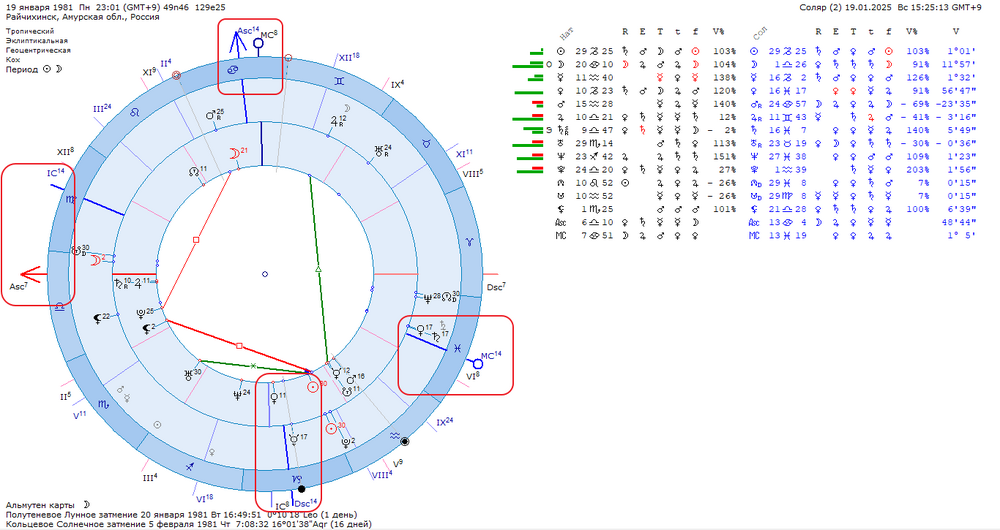
Task: Click the 'Нат' natal table header
Action: 565,33
